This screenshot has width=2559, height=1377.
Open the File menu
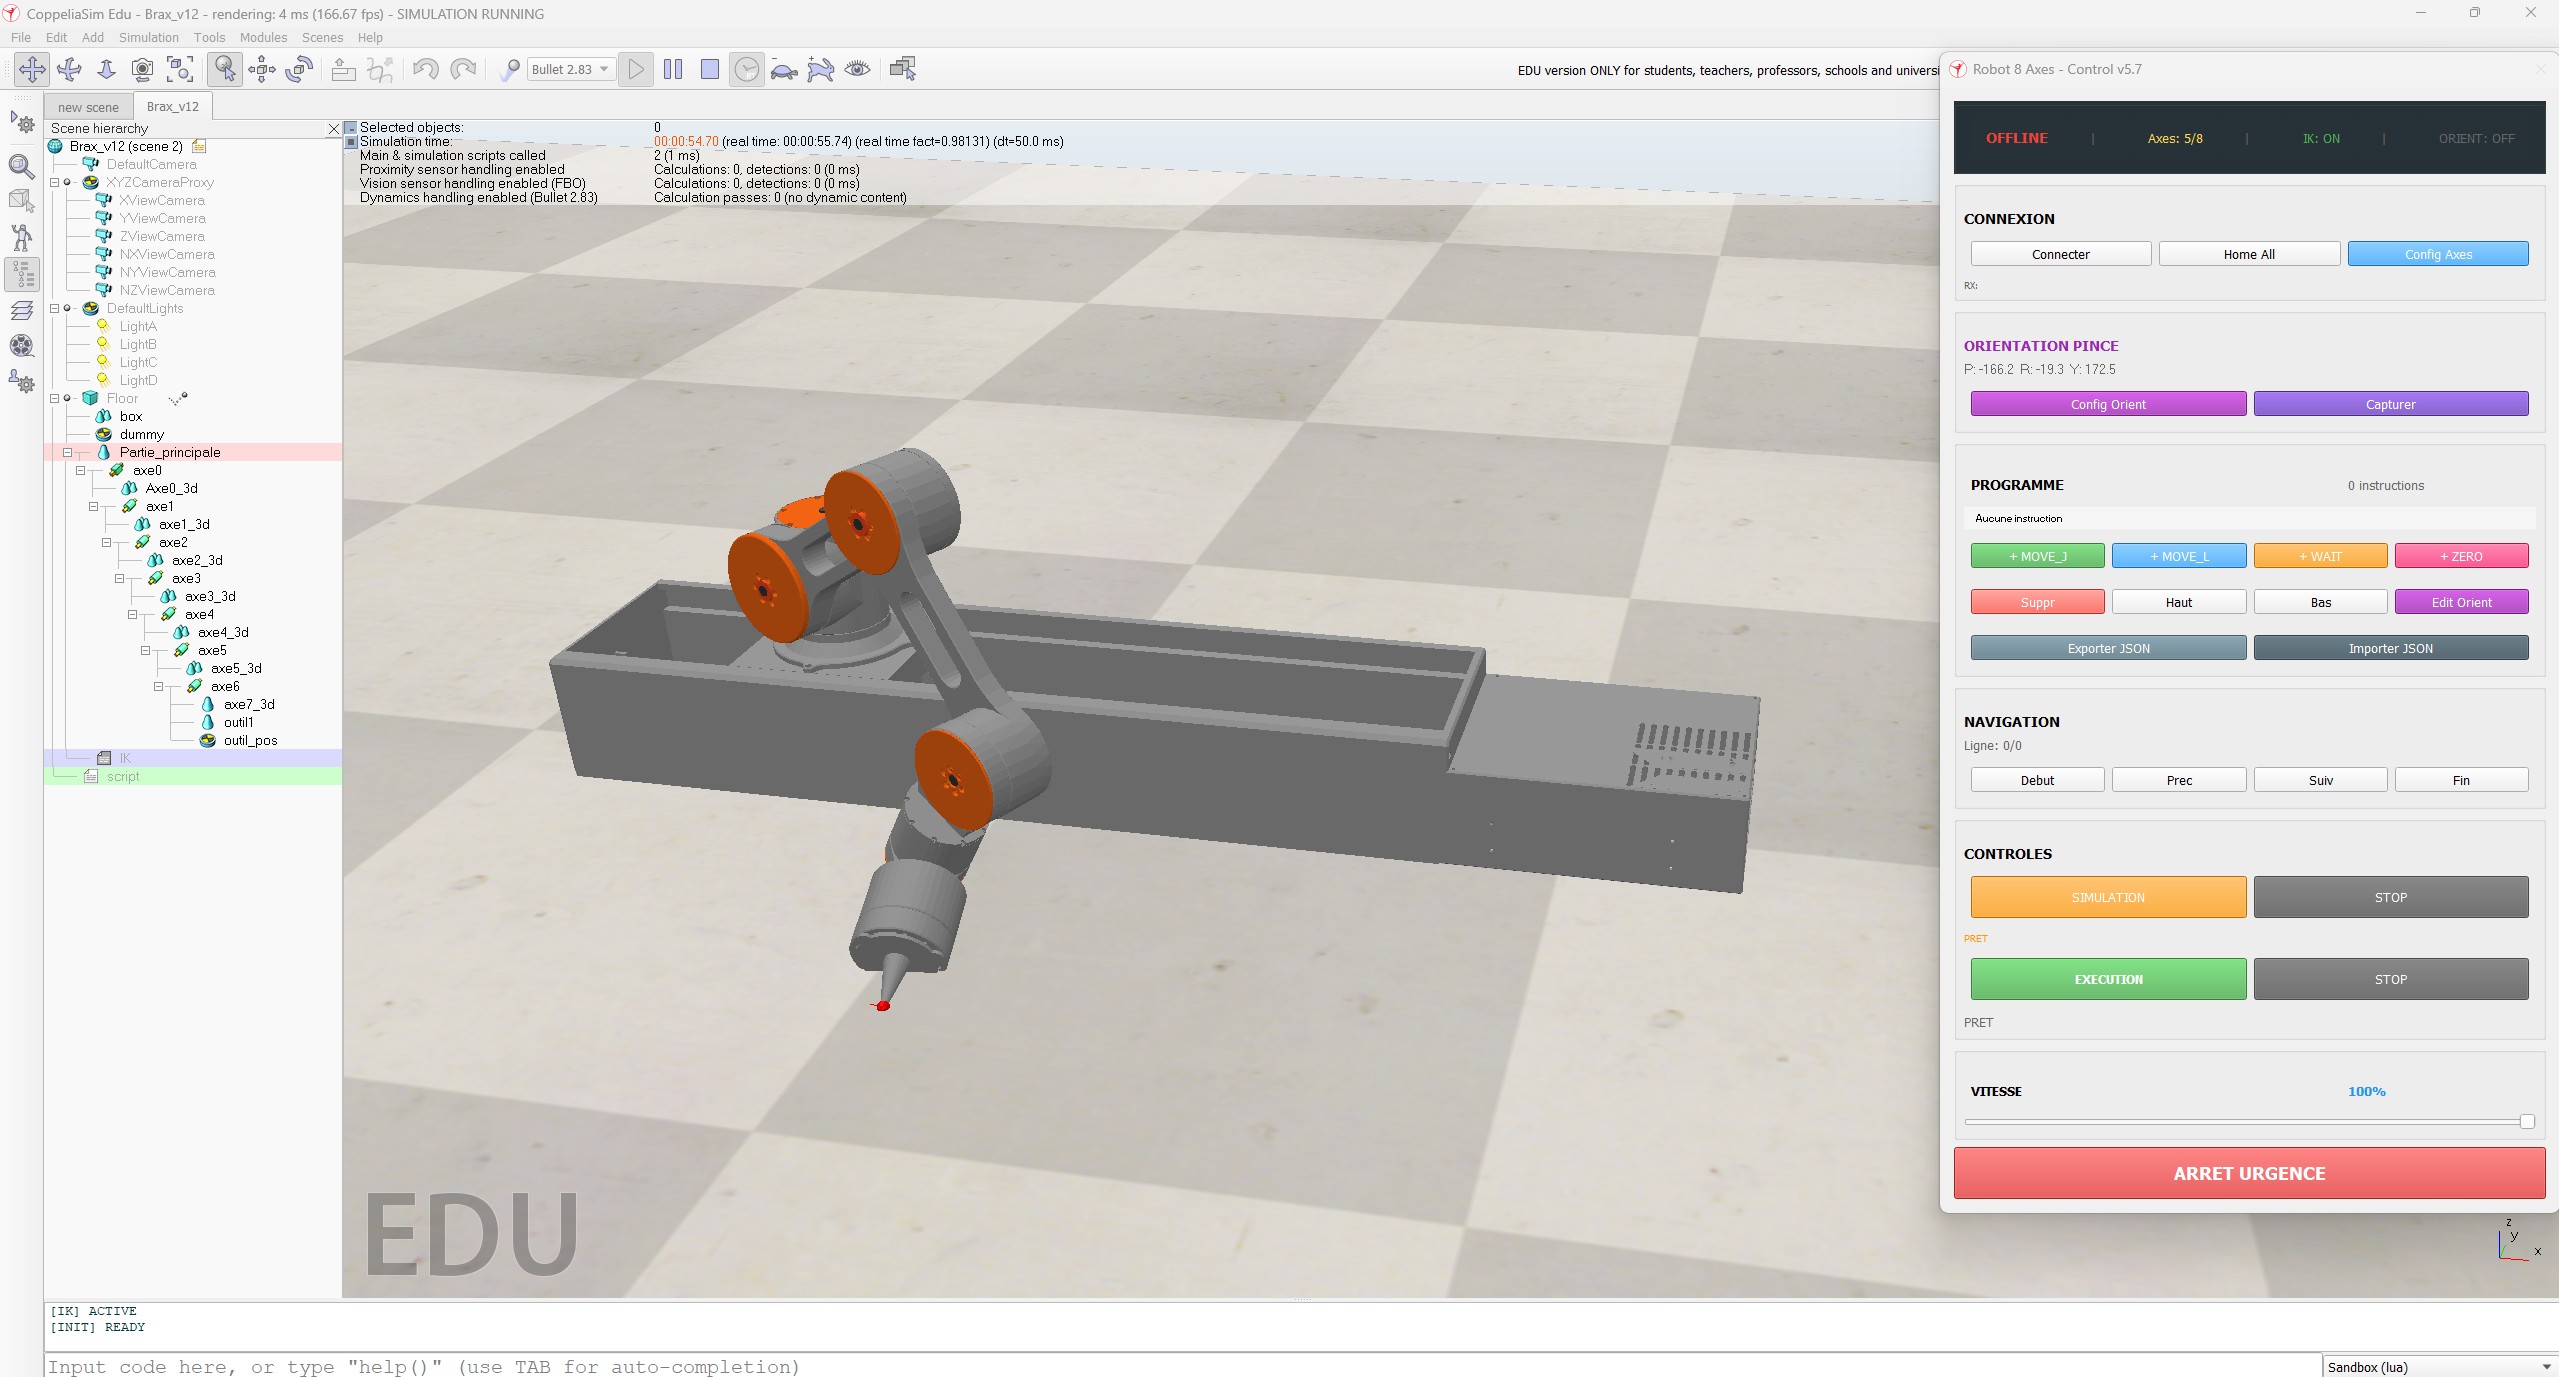click(20, 37)
